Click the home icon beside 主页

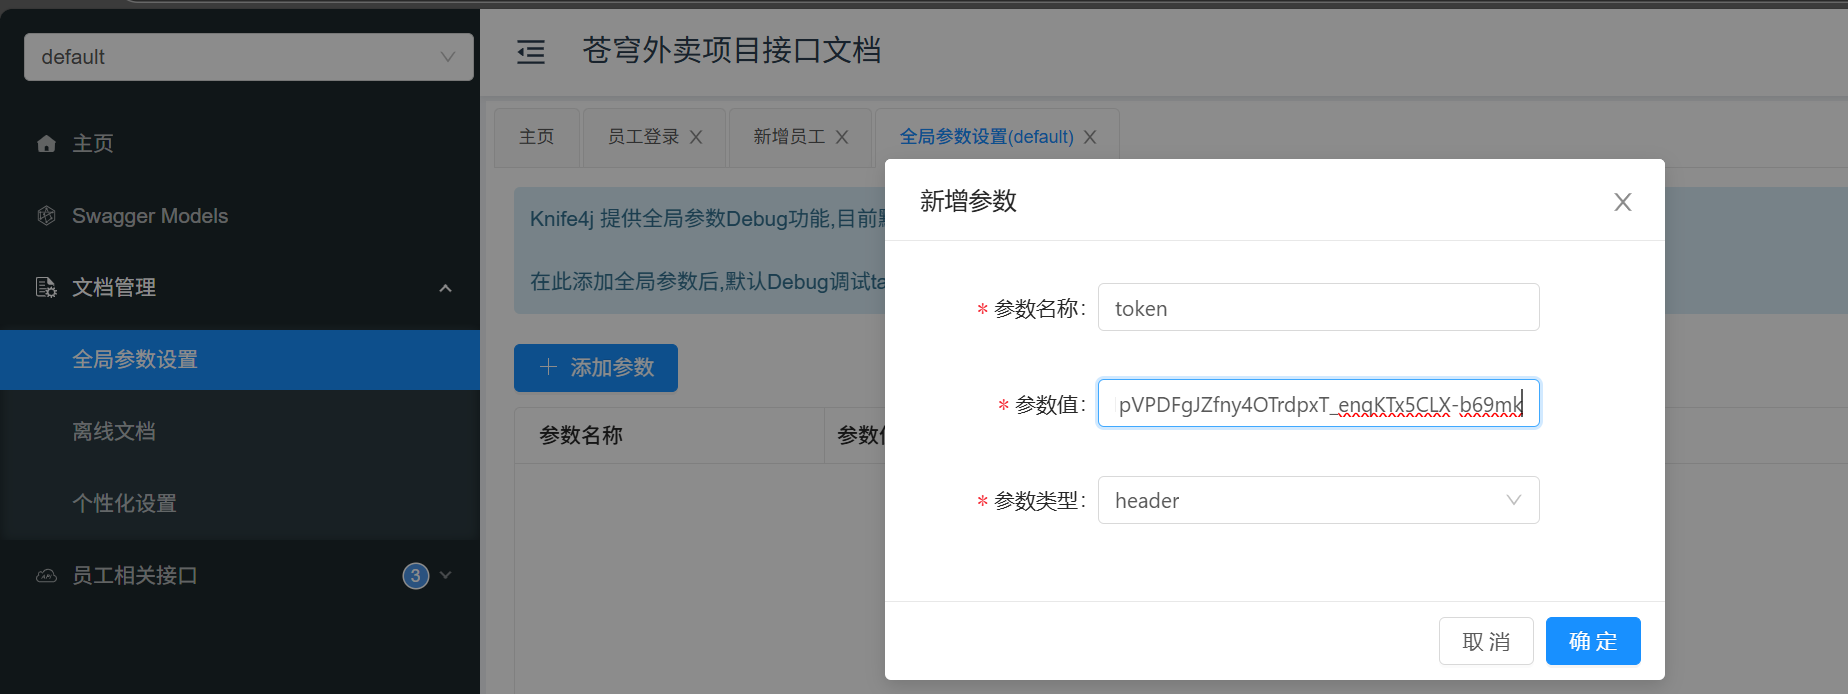pyautogui.click(x=46, y=144)
